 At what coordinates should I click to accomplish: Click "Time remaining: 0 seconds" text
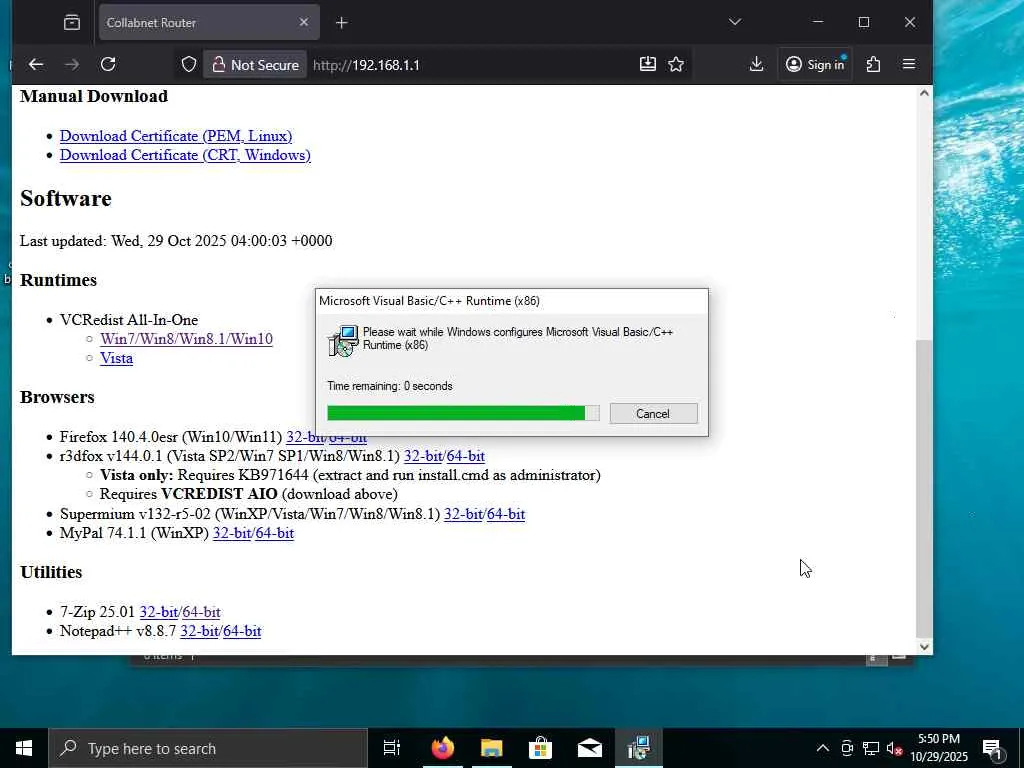[390, 386]
